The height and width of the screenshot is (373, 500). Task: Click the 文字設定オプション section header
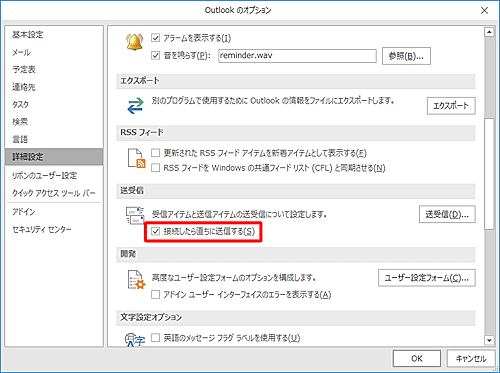click(x=295, y=317)
